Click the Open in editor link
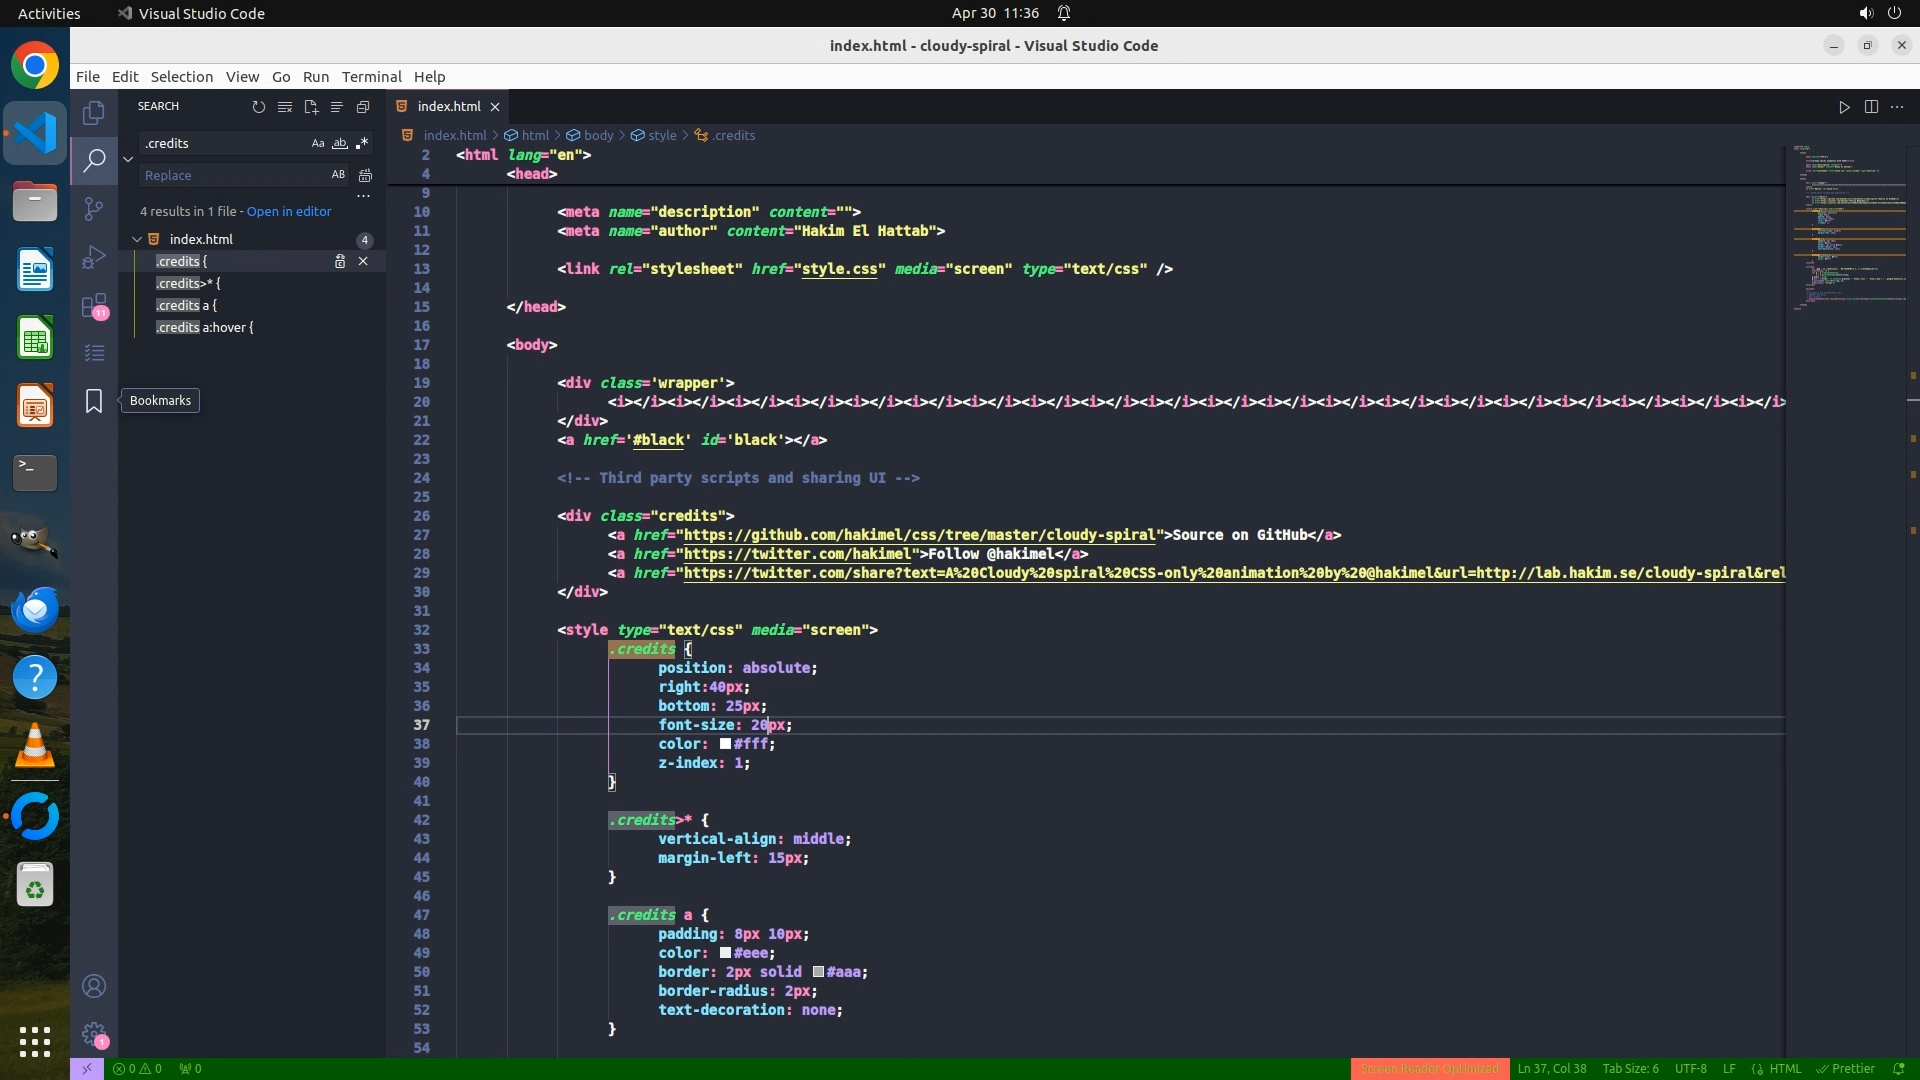This screenshot has width=1920, height=1080. tap(289, 211)
